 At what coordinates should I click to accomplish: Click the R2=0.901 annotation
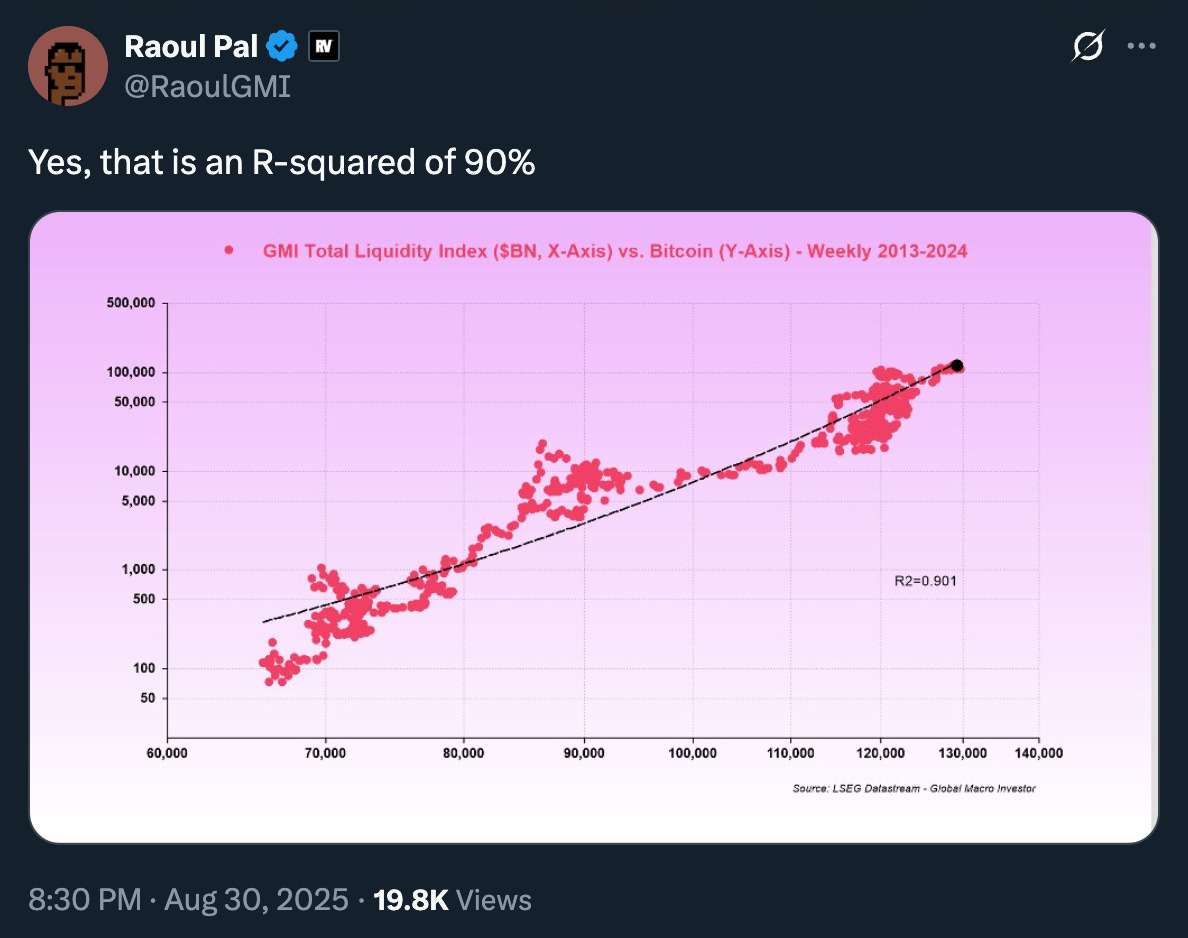tap(925, 580)
